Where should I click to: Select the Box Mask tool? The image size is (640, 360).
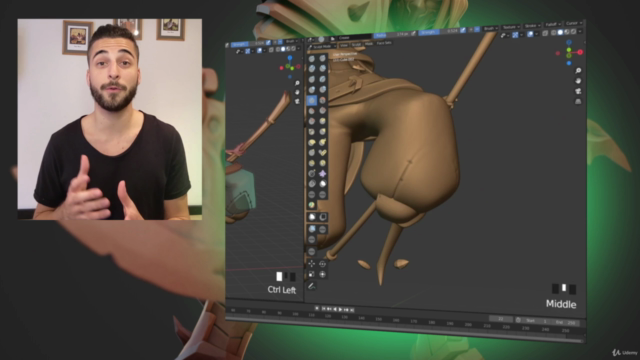(312, 217)
